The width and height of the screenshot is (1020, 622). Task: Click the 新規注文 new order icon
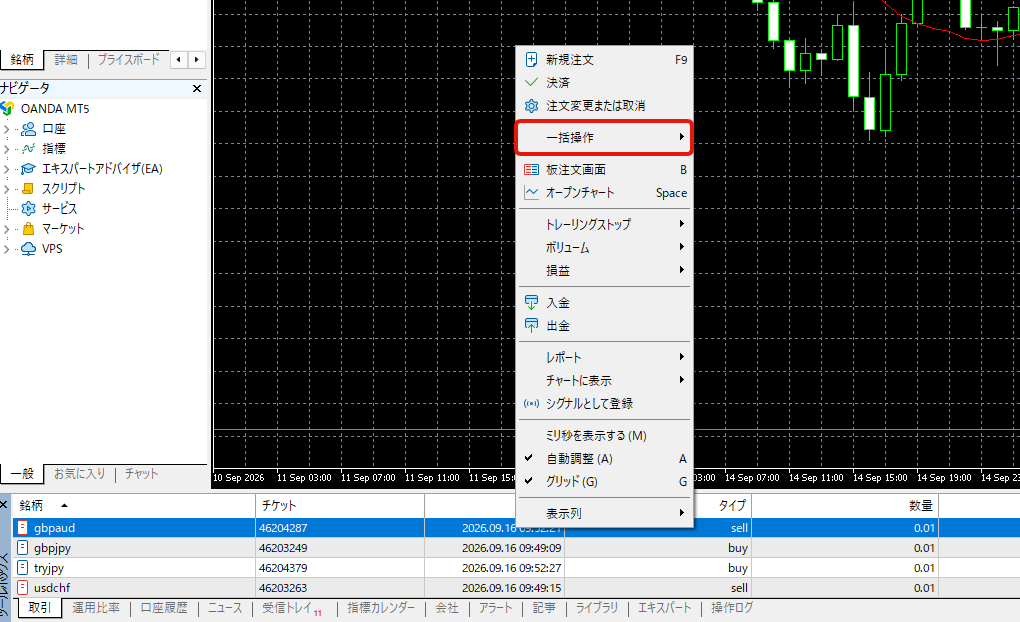(531, 60)
